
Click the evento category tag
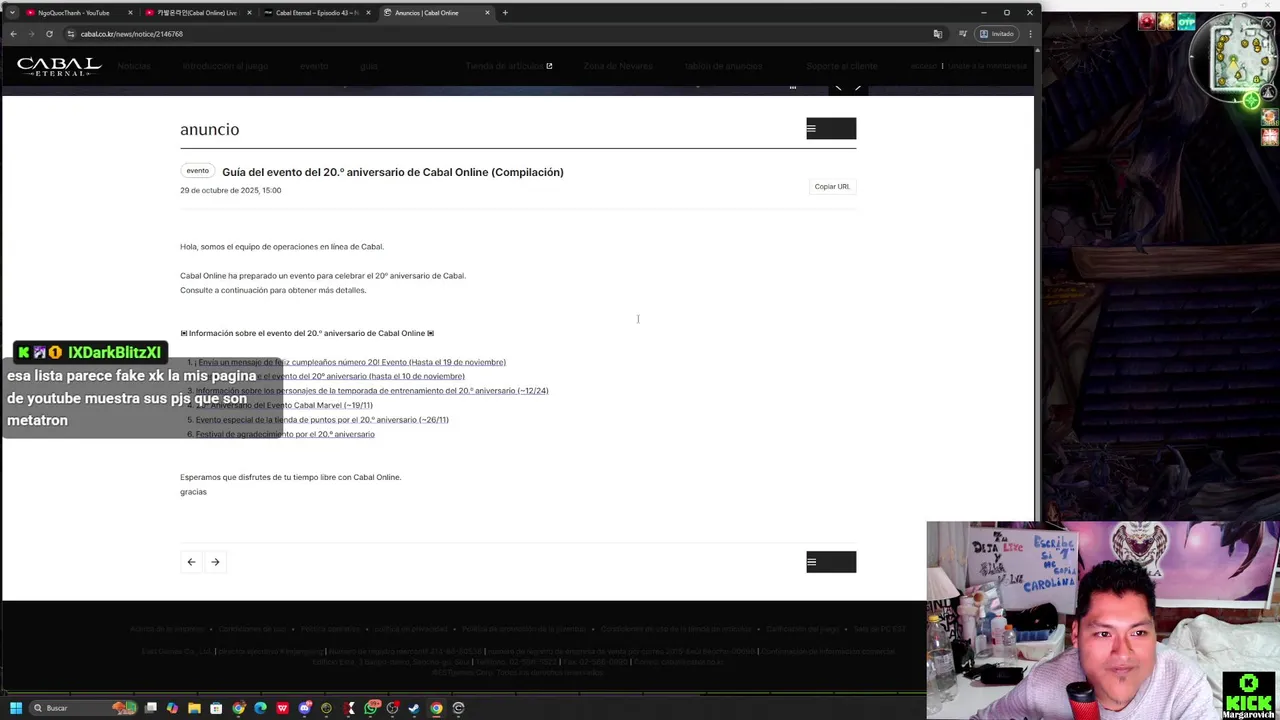198,171
